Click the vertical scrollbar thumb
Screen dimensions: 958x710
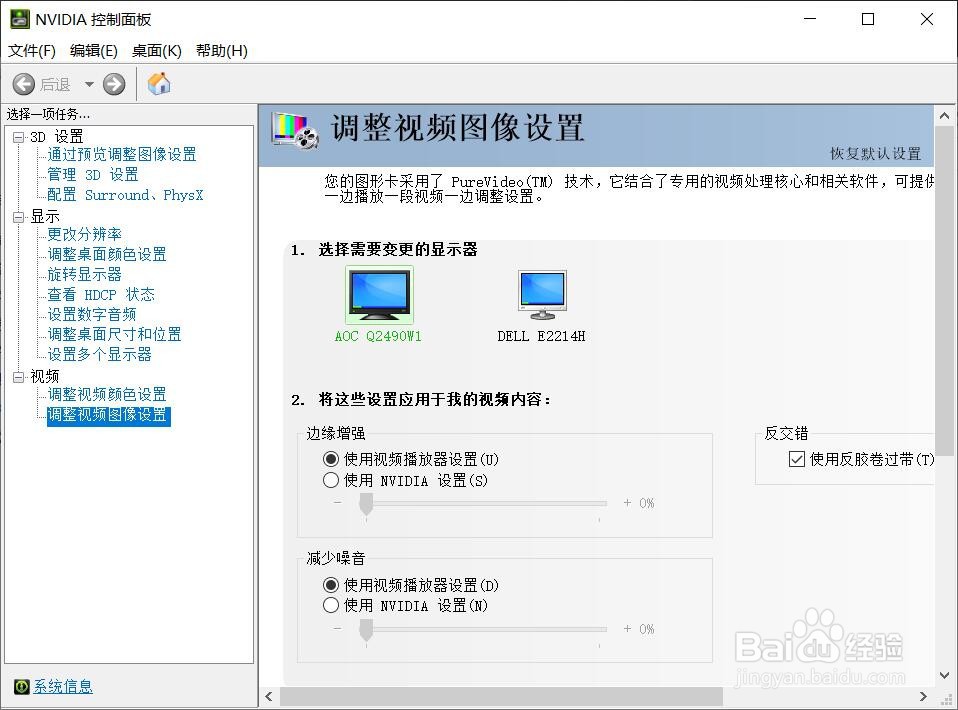point(945,291)
